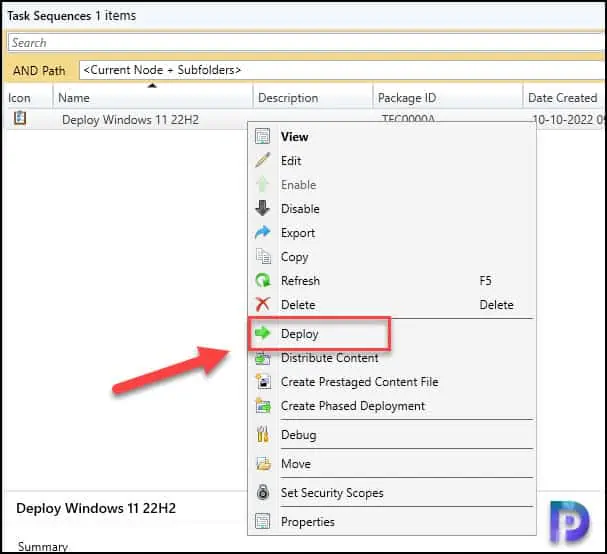The width and height of the screenshot is (607, 554).
Task: Click the down arrow icon beside Disable
Action: tap(263, 208)
